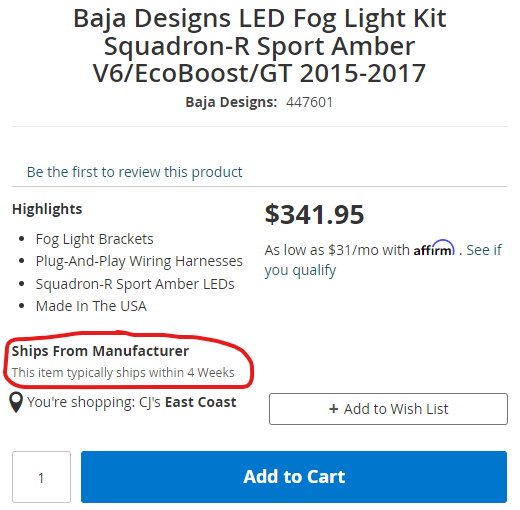The image size is (520, 510).
Task: Follow the 'See if you qualify' link
Action: tap(383, 260)
